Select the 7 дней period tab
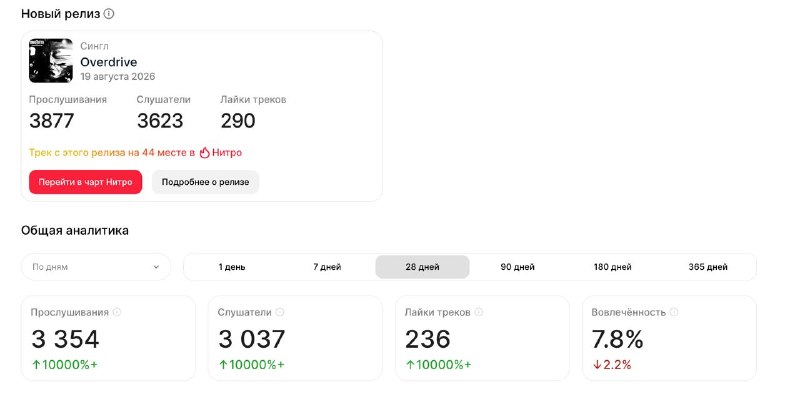This screenshot has height=404, width=800. point(327,267)
